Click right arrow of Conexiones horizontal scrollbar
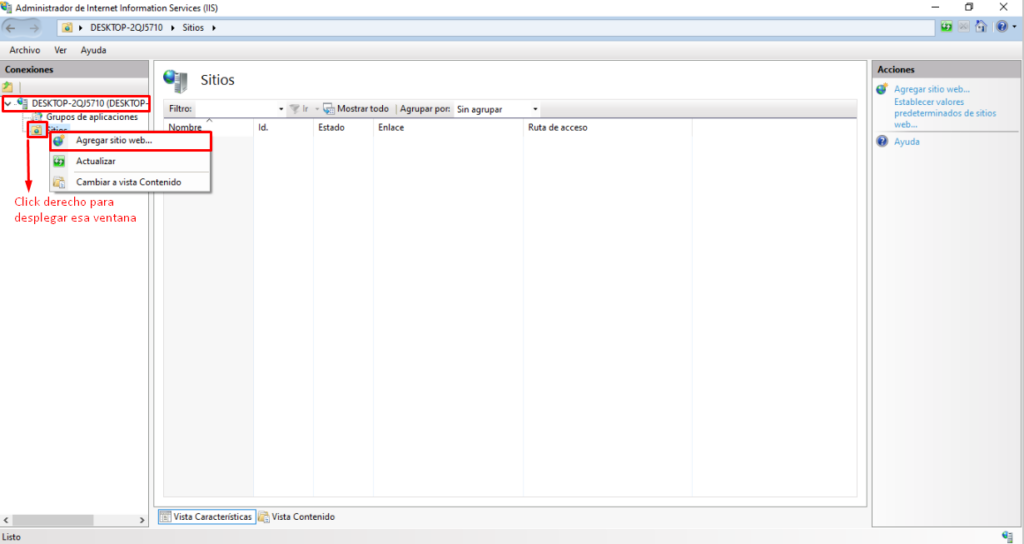Viewport: 1024px width, 544px height. (142, 520)
